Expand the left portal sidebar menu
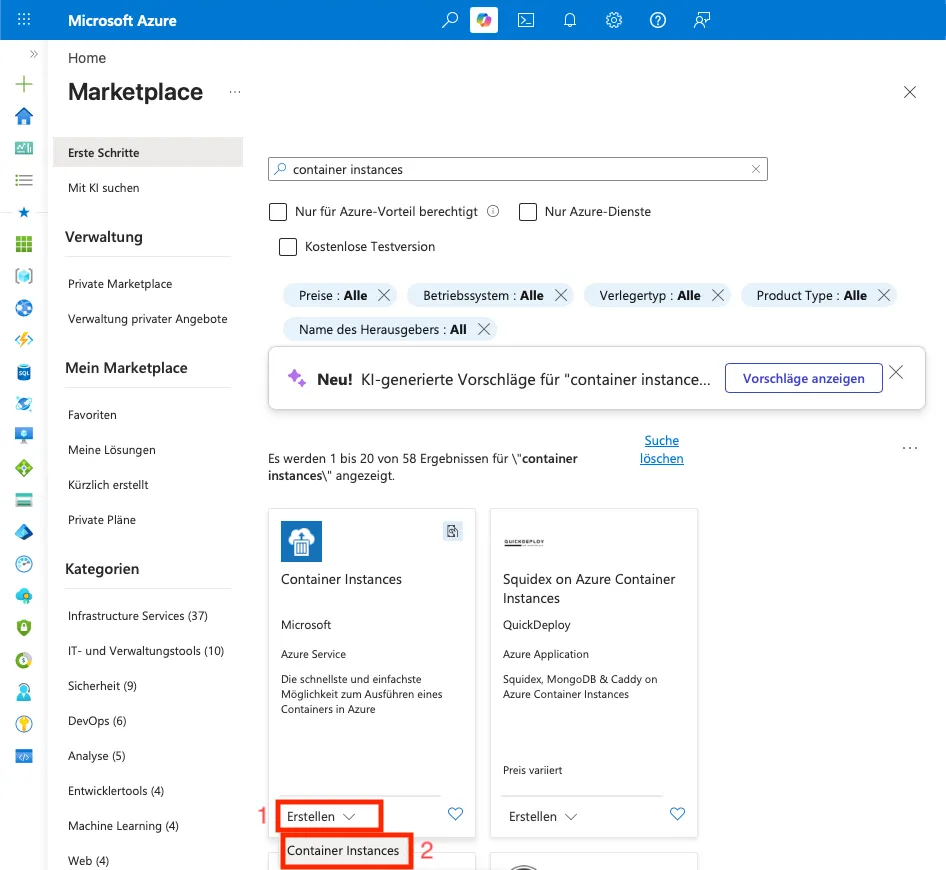This screenshot has width=946, height=870. tap(34, 54)
